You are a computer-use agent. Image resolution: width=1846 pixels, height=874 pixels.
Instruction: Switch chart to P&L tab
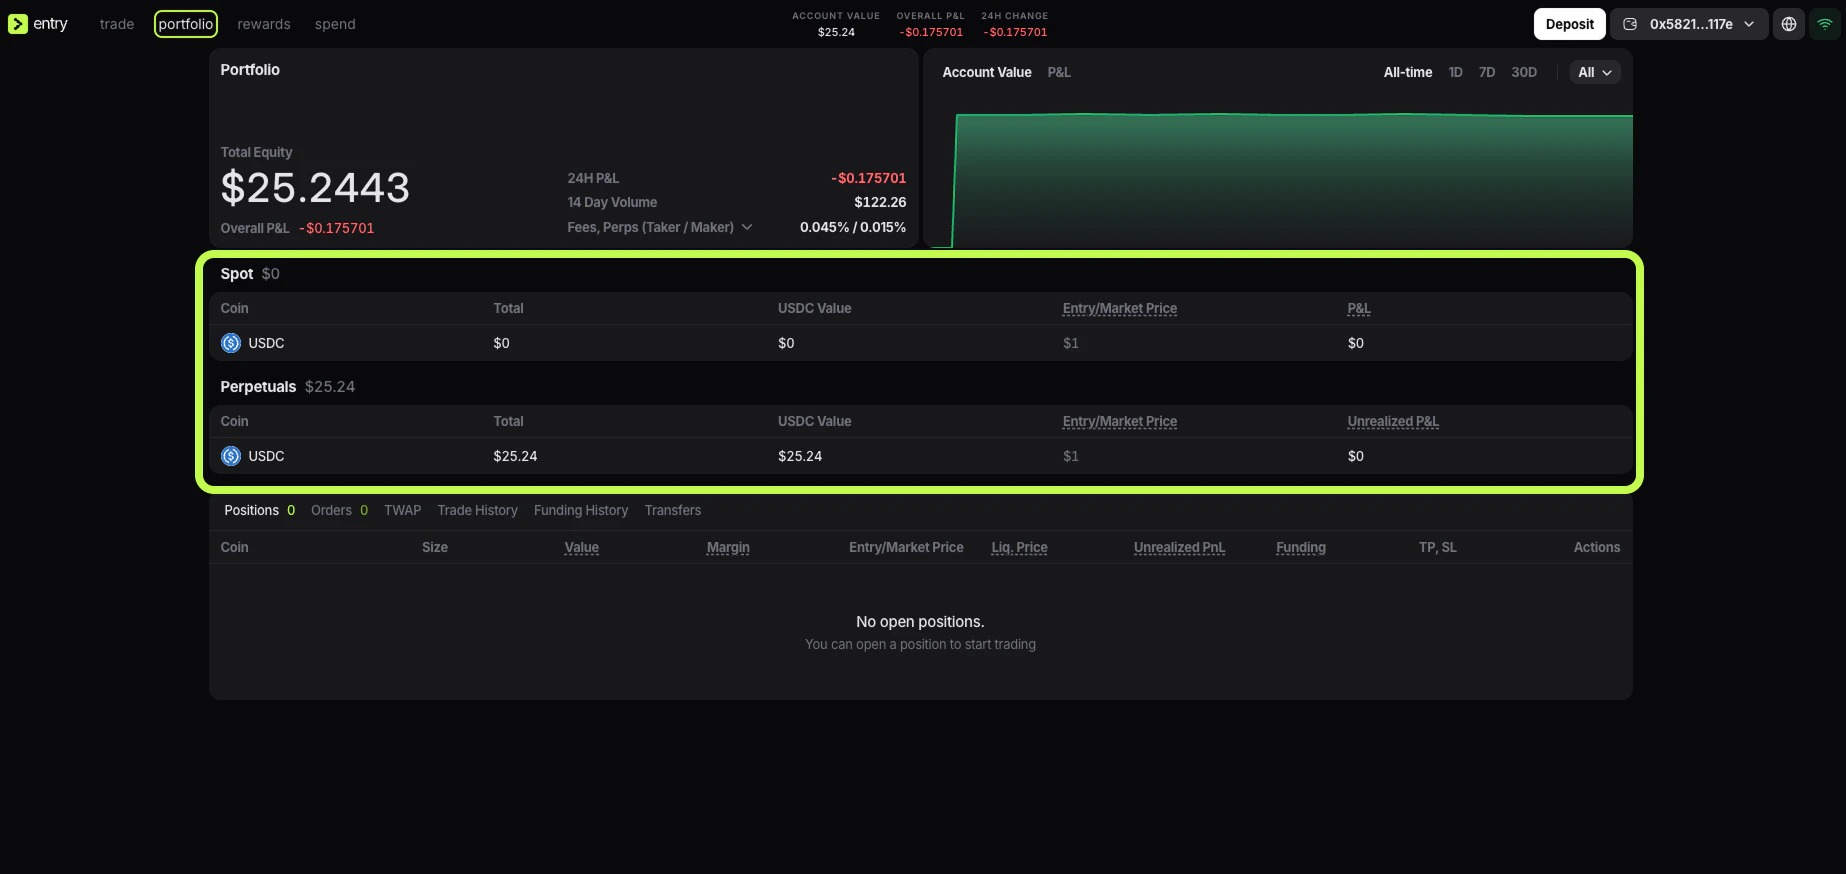pos(1059,72)
